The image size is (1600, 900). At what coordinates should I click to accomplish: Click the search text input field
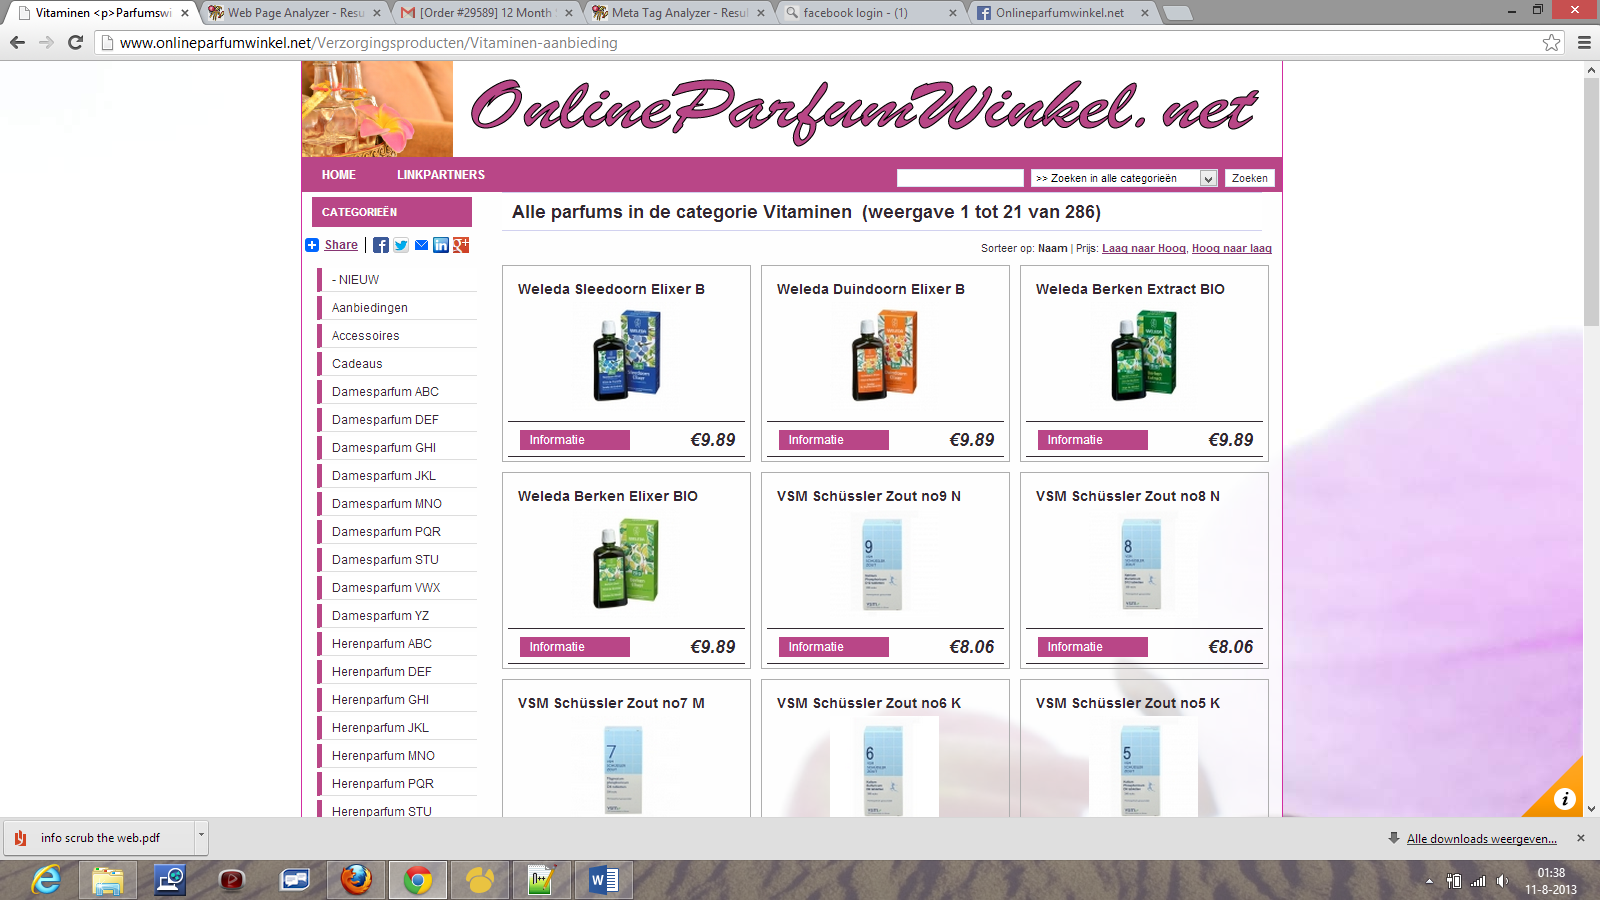[960, 178]
